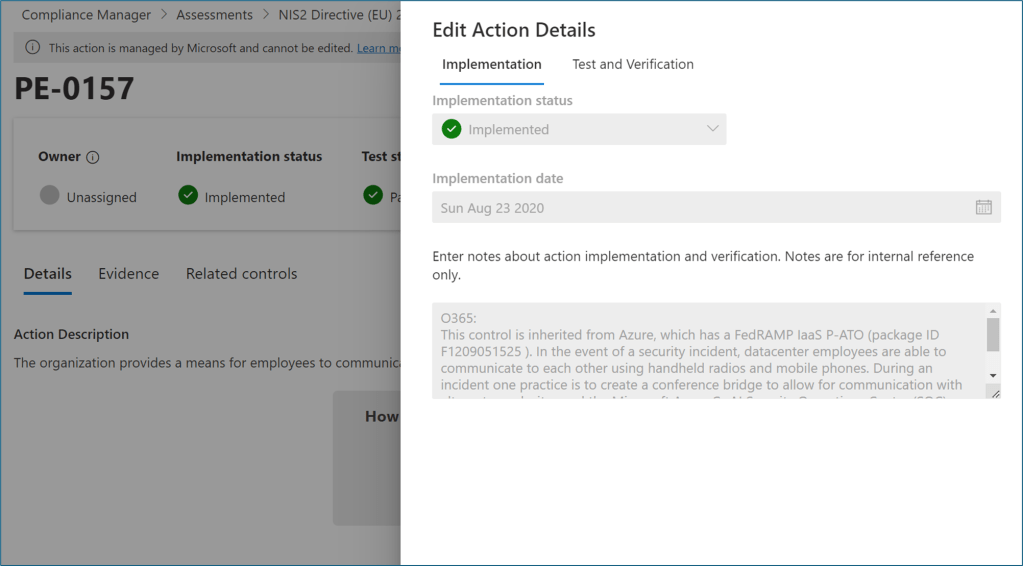
Task: Switch to the Test and Verification tab
Action: click(632, 64)
